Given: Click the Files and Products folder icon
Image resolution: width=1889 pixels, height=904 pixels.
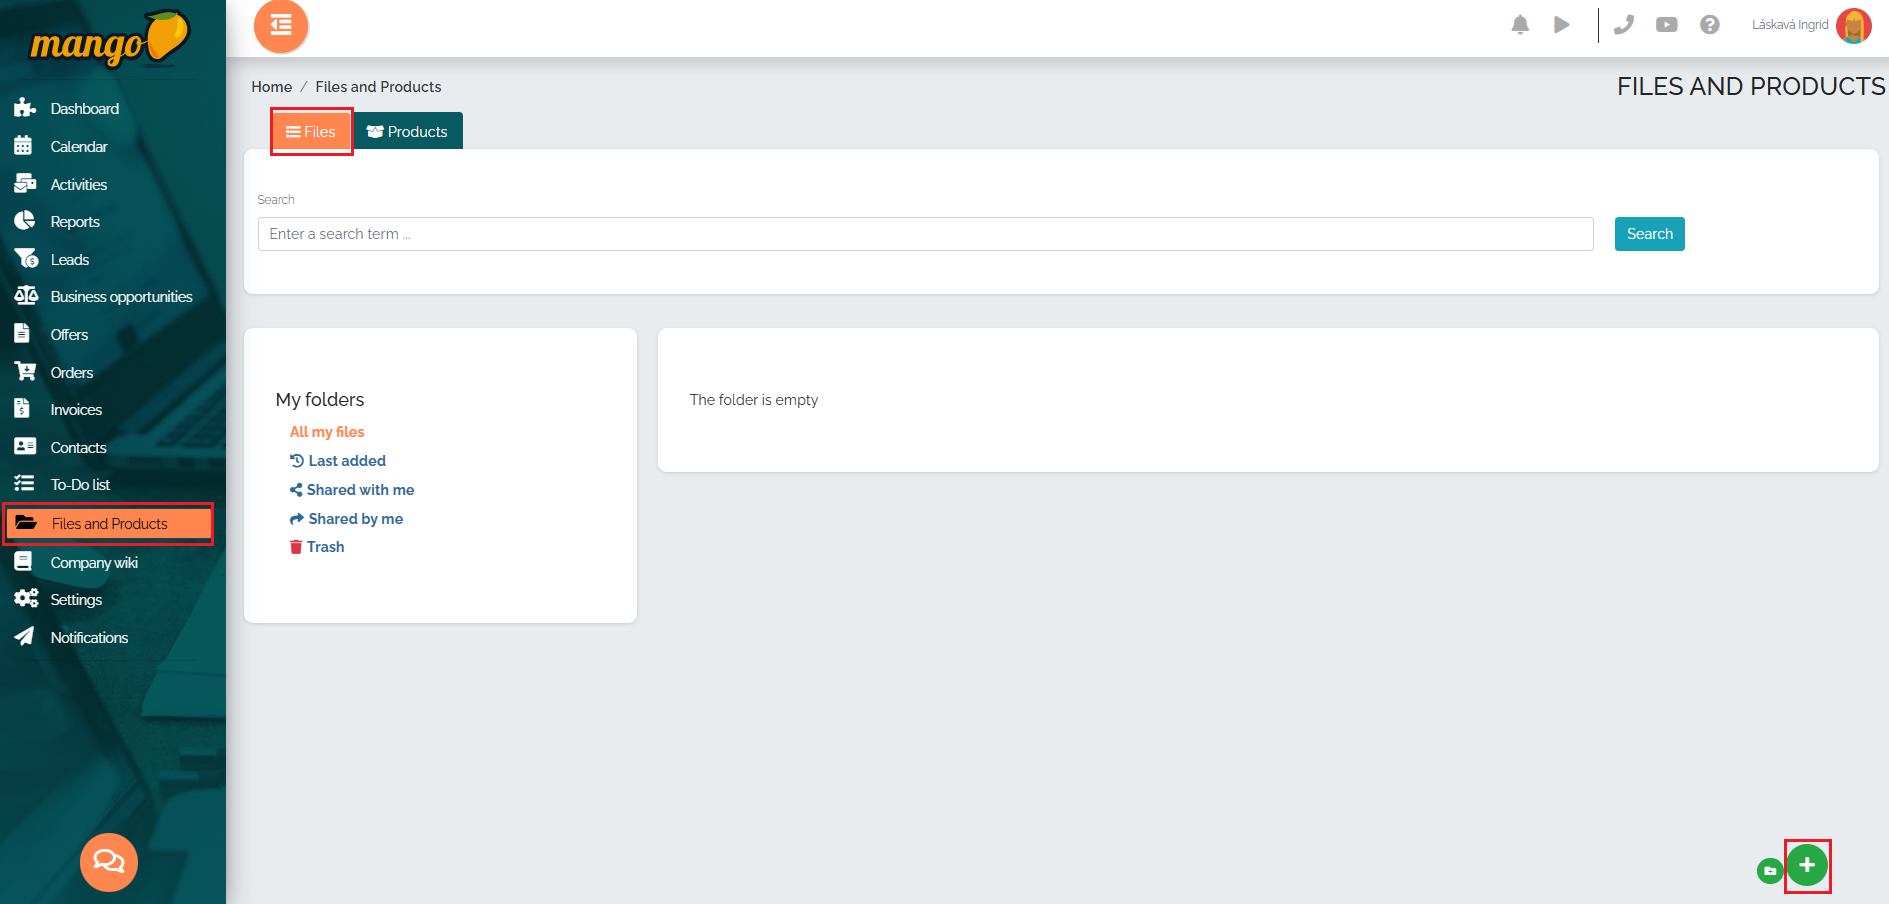Looking at the screenshot, I should click(x=26, y=523).
